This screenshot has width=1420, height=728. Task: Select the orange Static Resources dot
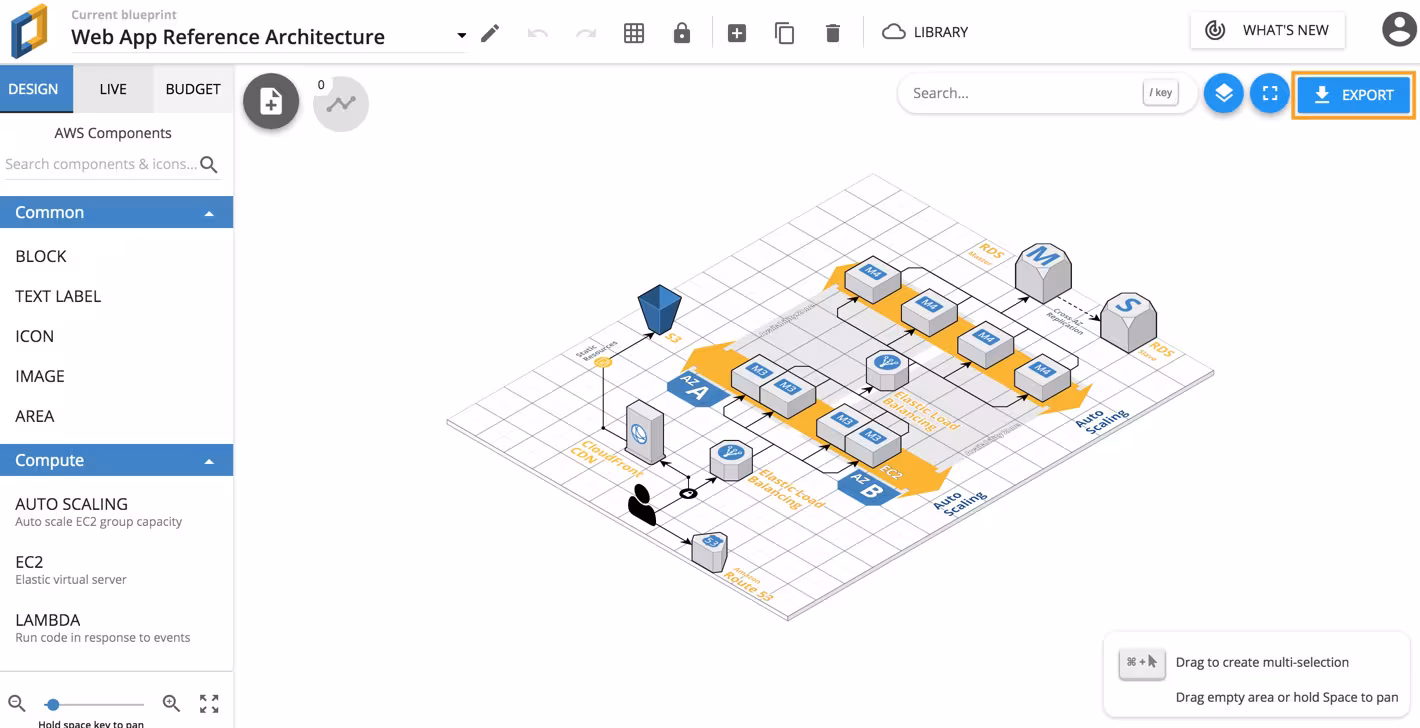pyautogui.click(x=603, y=362)
